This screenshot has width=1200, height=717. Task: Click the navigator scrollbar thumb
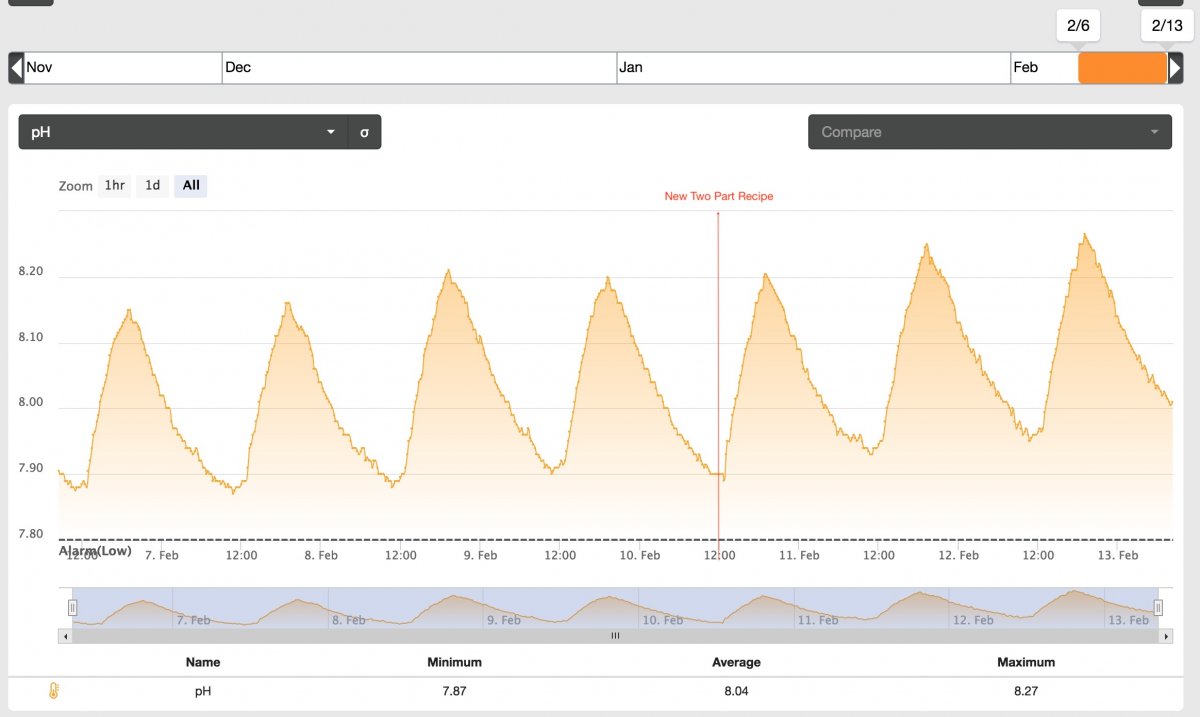click(615, 635)
